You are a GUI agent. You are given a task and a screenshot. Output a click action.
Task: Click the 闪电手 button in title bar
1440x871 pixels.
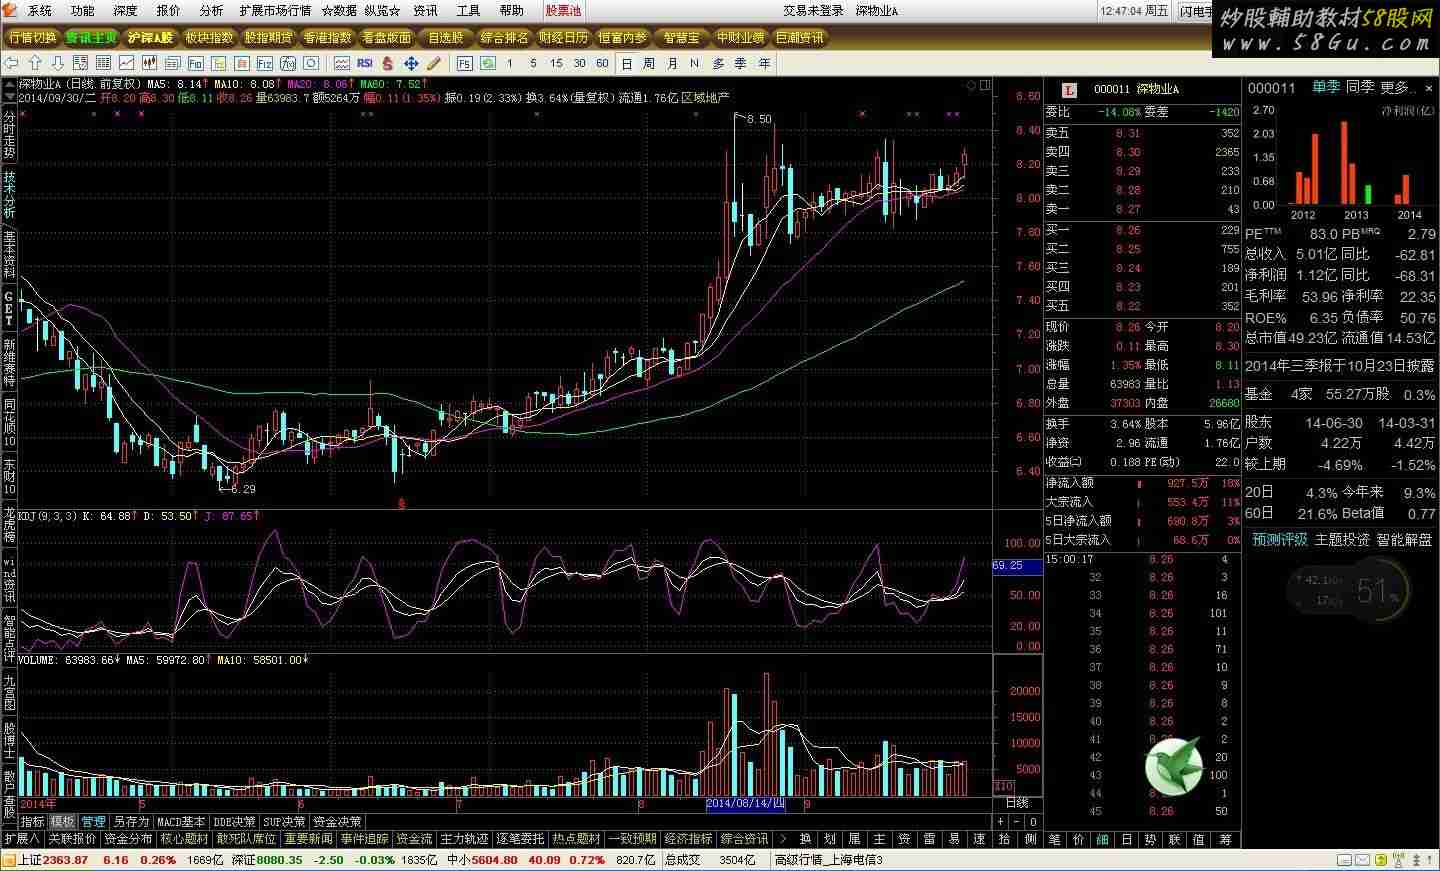pyautogui.click(x=1196, y=11)
